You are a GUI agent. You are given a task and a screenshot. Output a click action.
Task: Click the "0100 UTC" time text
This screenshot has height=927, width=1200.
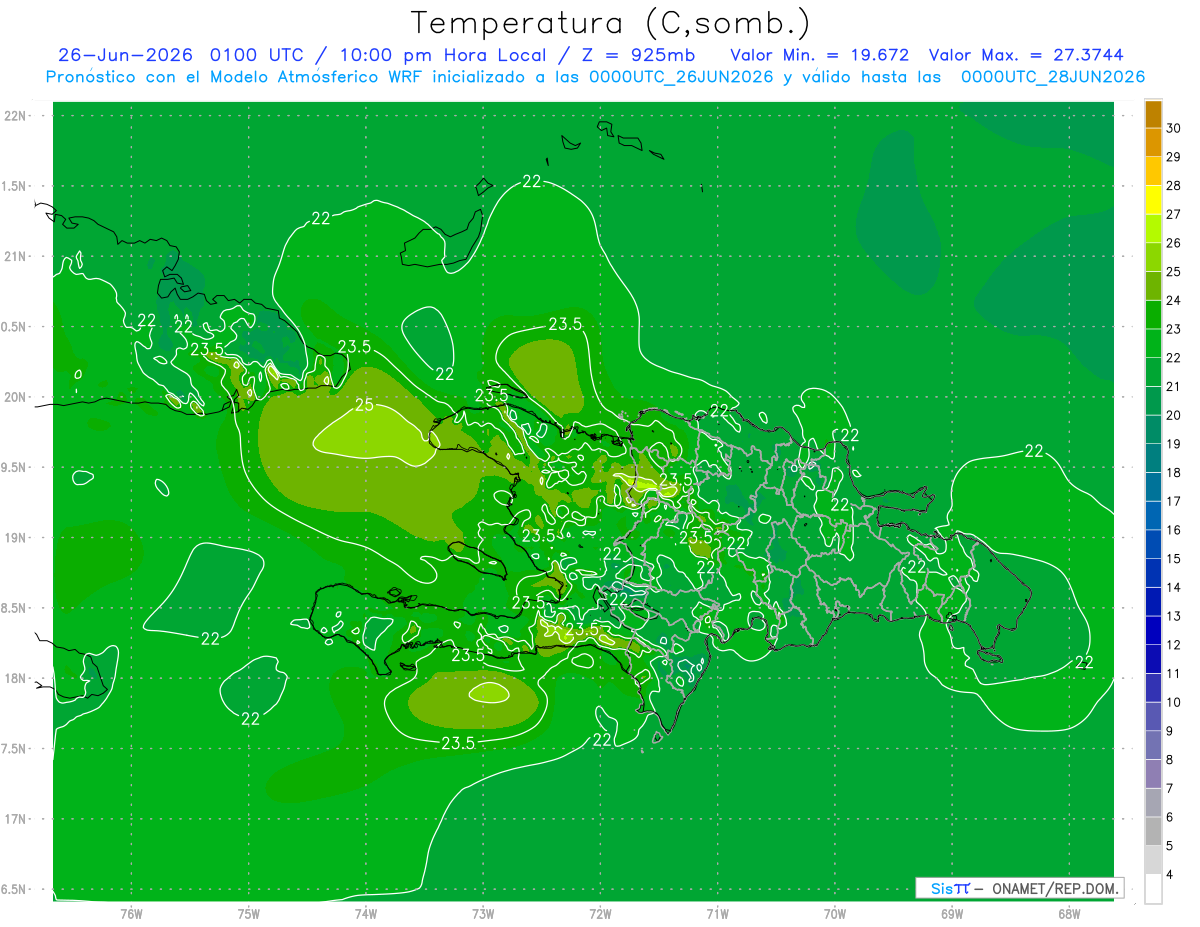pos(259,55)
